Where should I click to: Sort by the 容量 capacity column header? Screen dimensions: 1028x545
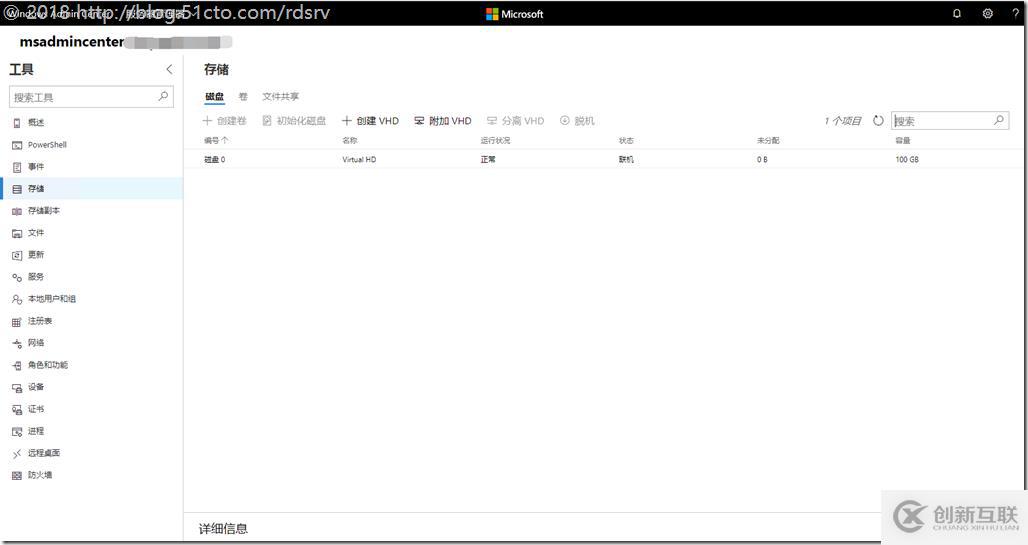click(x=903, y=140)
